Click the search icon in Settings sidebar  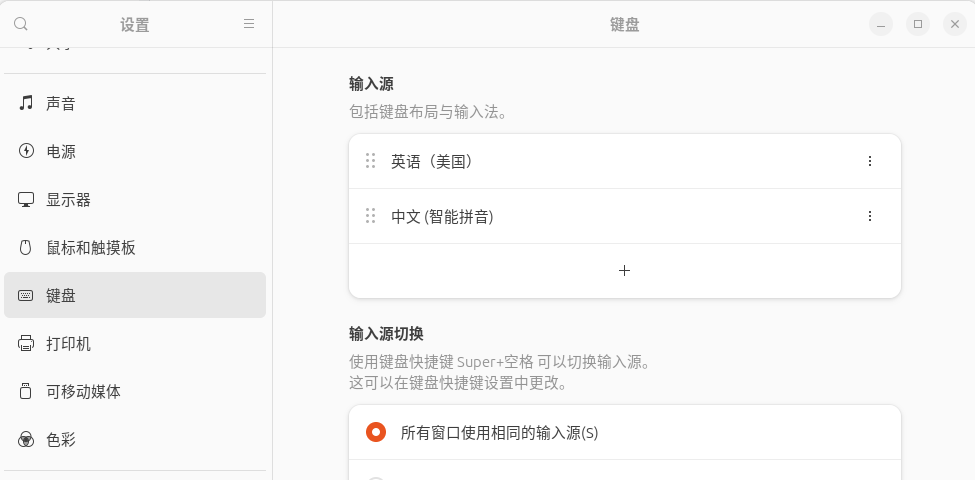point(21,24)
